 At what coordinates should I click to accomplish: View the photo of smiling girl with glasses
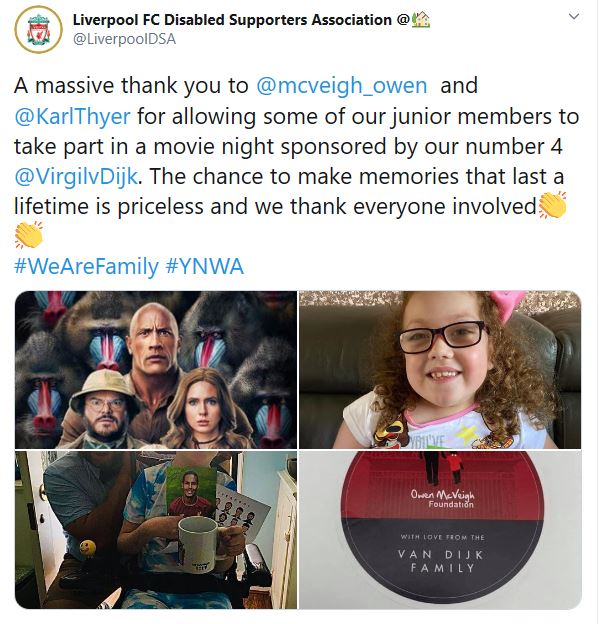[440, 370]
